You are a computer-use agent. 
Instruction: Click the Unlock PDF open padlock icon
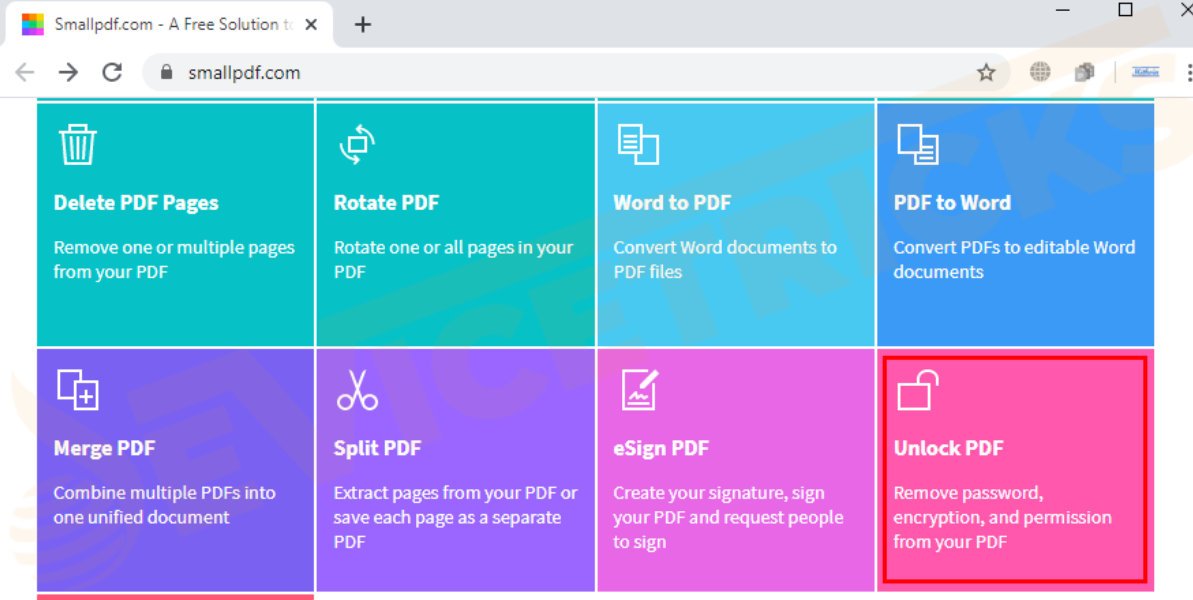918,389
